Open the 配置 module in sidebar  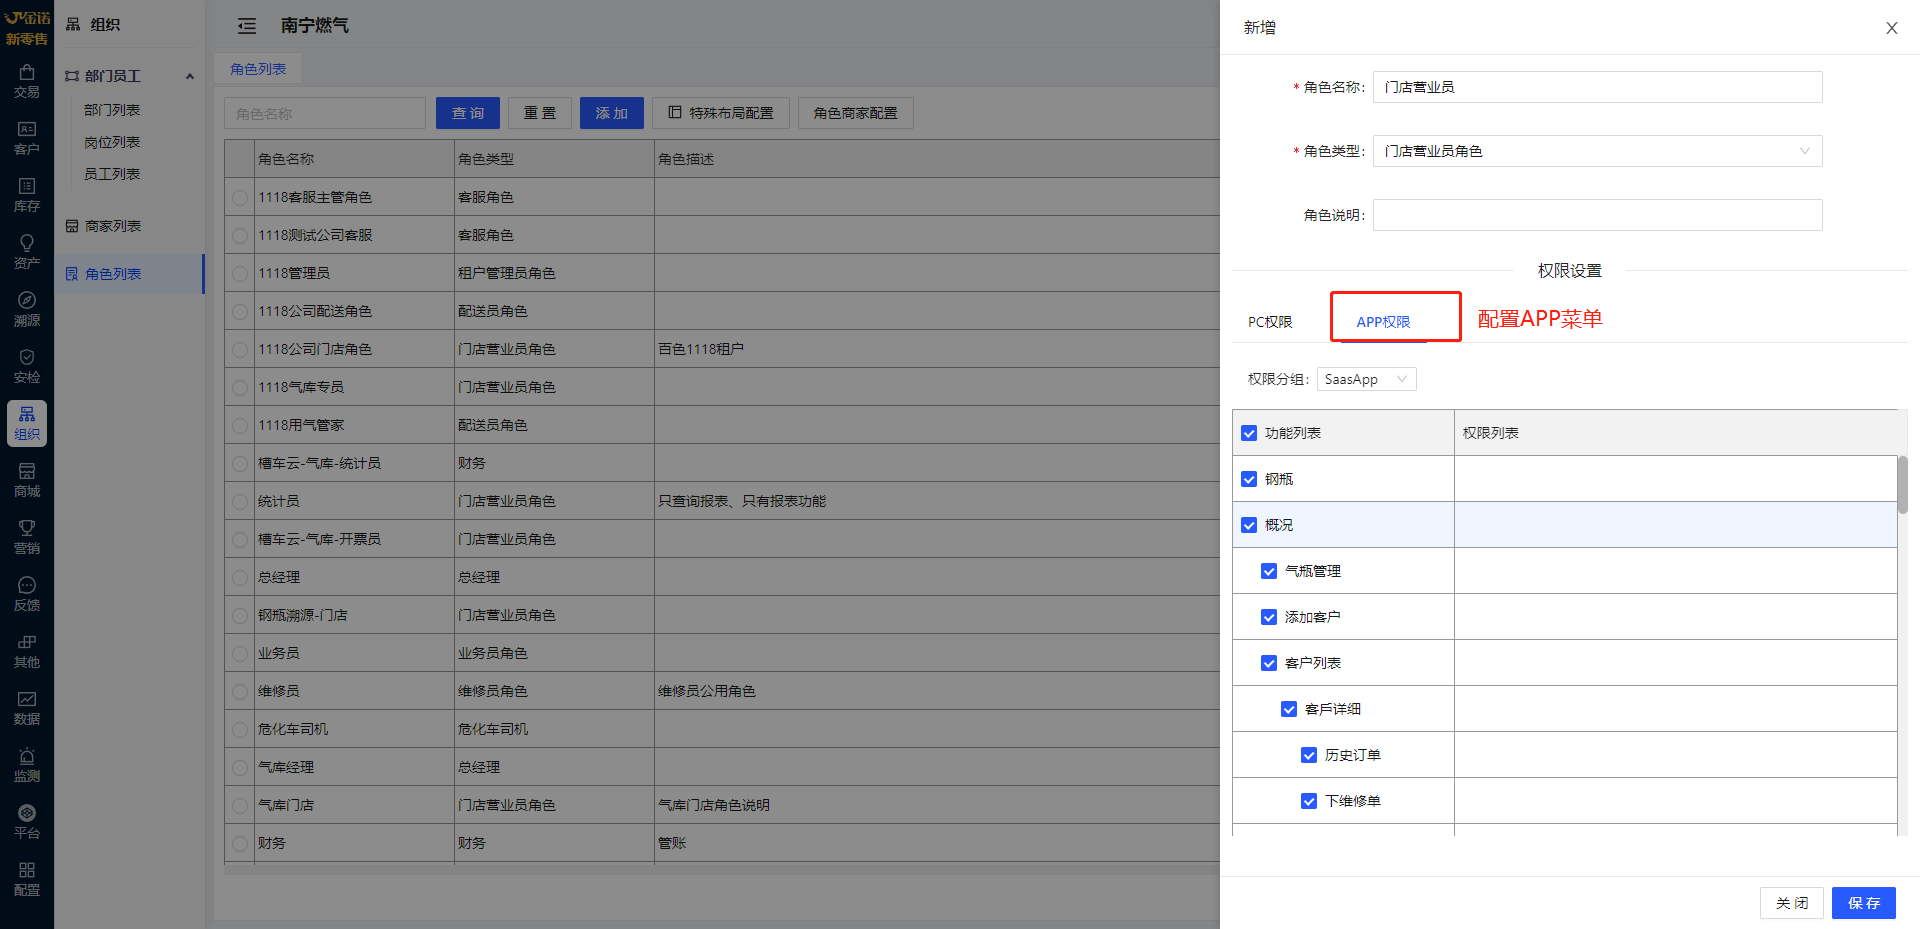27,880
